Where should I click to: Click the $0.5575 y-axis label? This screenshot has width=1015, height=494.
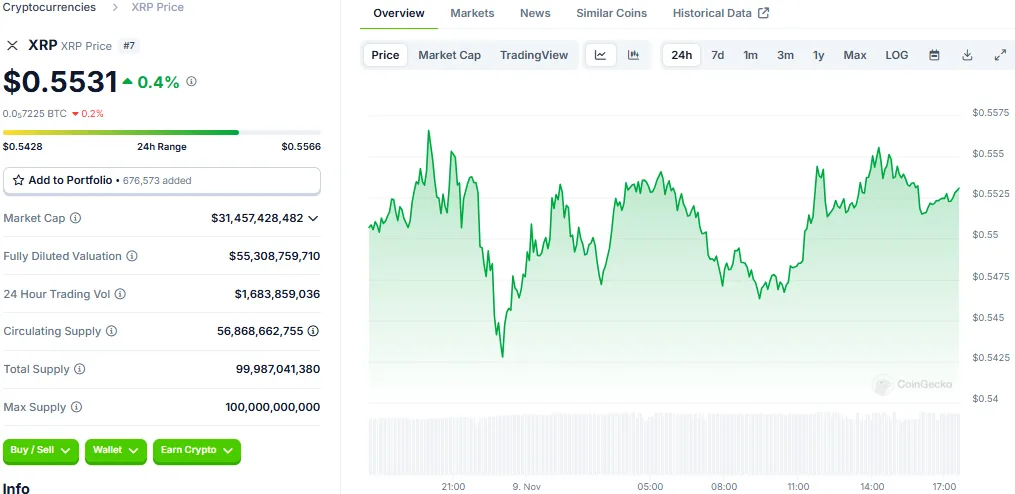pyautogui.click(x=990, y=113)
